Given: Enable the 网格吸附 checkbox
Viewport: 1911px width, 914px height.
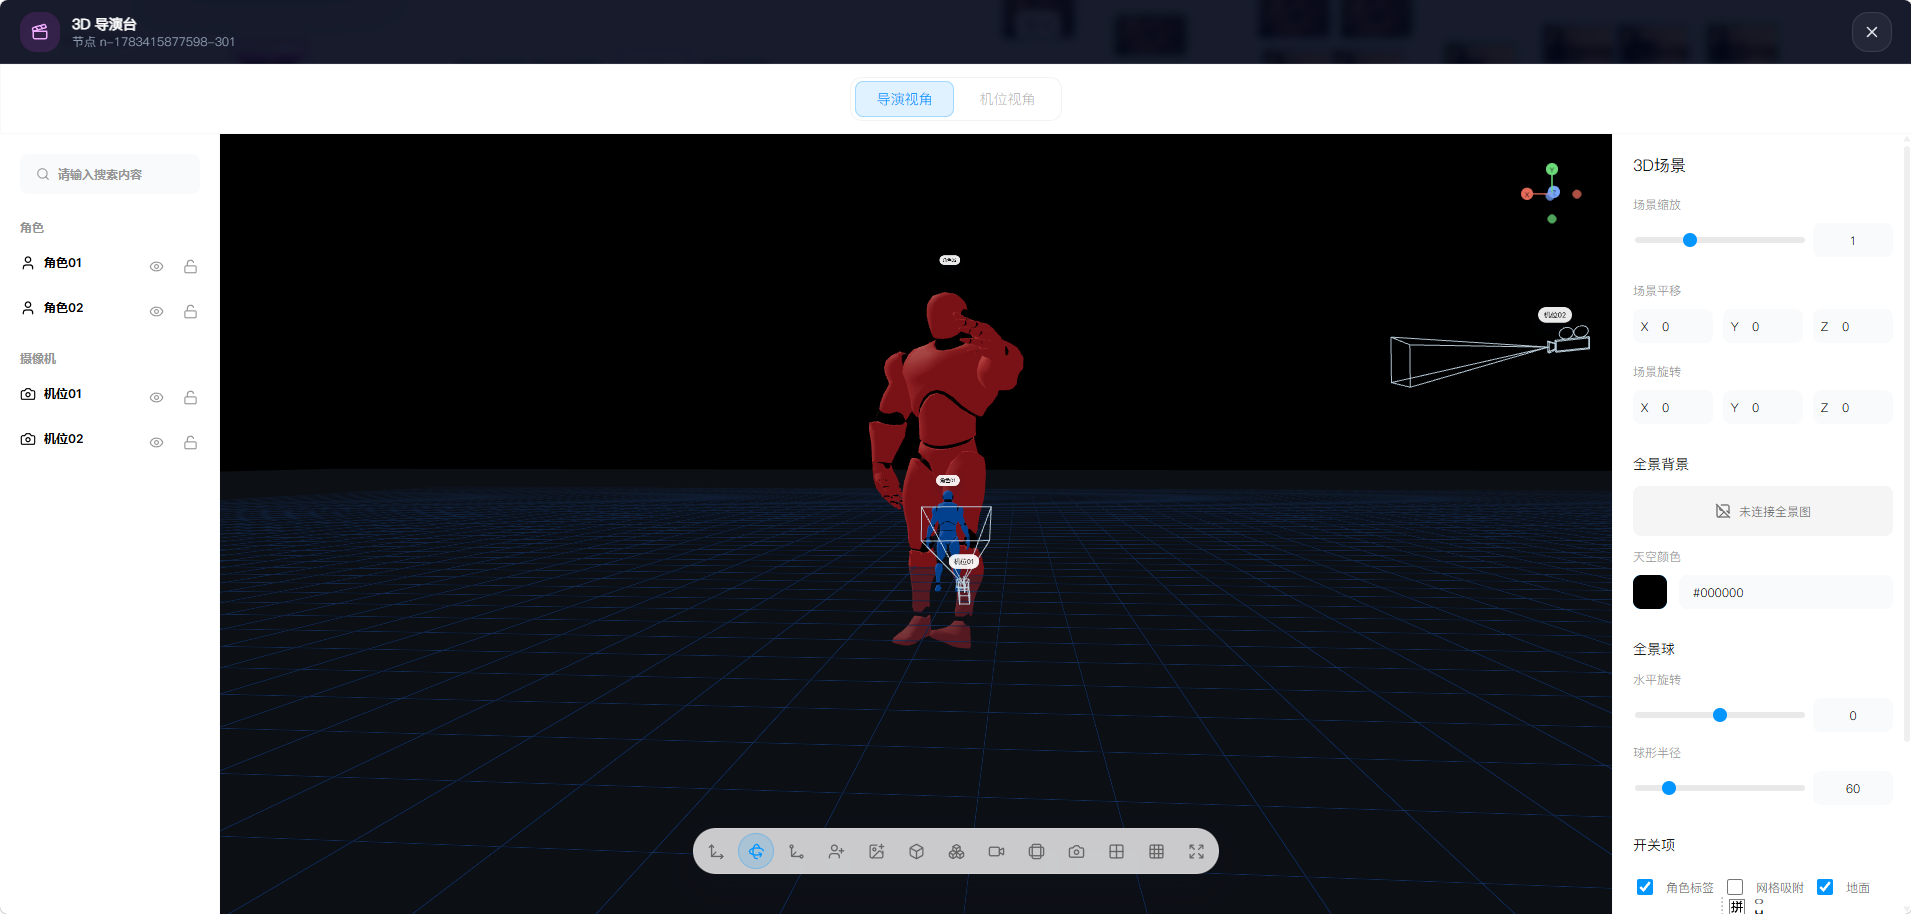Looking at the screenshot, I should pos(1735,887).
